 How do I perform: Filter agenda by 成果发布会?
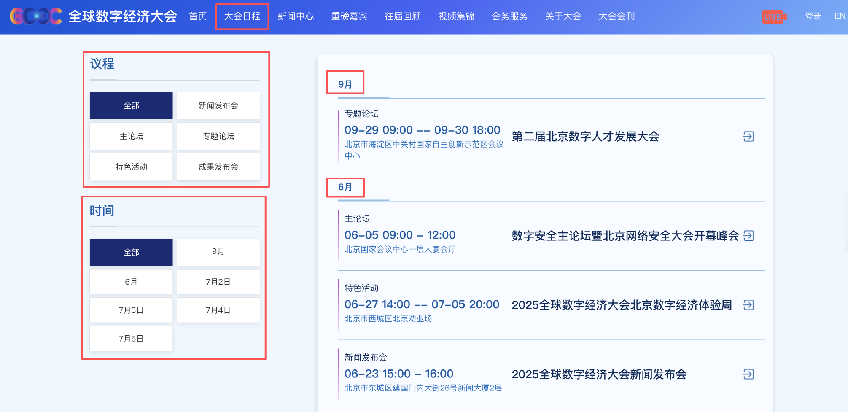click(218, 166)
